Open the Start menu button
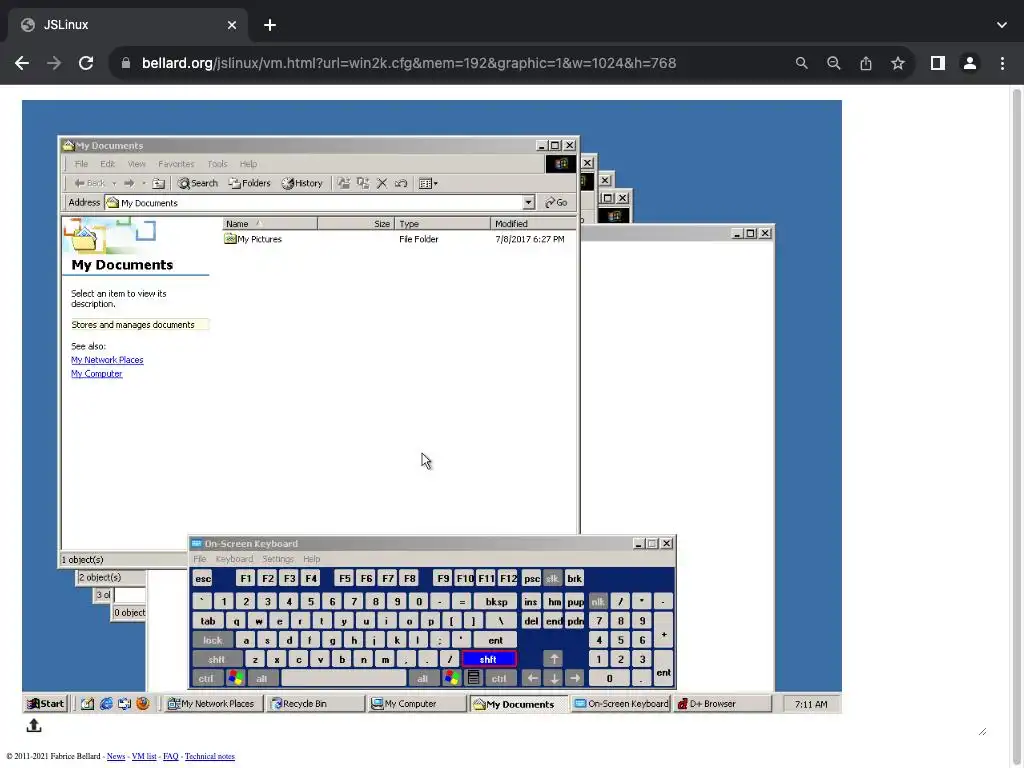The width and height of the screenshot is (1024, 768). coord(46,704)
